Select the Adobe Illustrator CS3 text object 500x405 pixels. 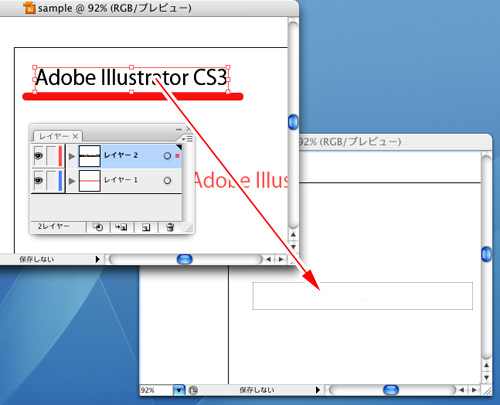coord(131,79)
